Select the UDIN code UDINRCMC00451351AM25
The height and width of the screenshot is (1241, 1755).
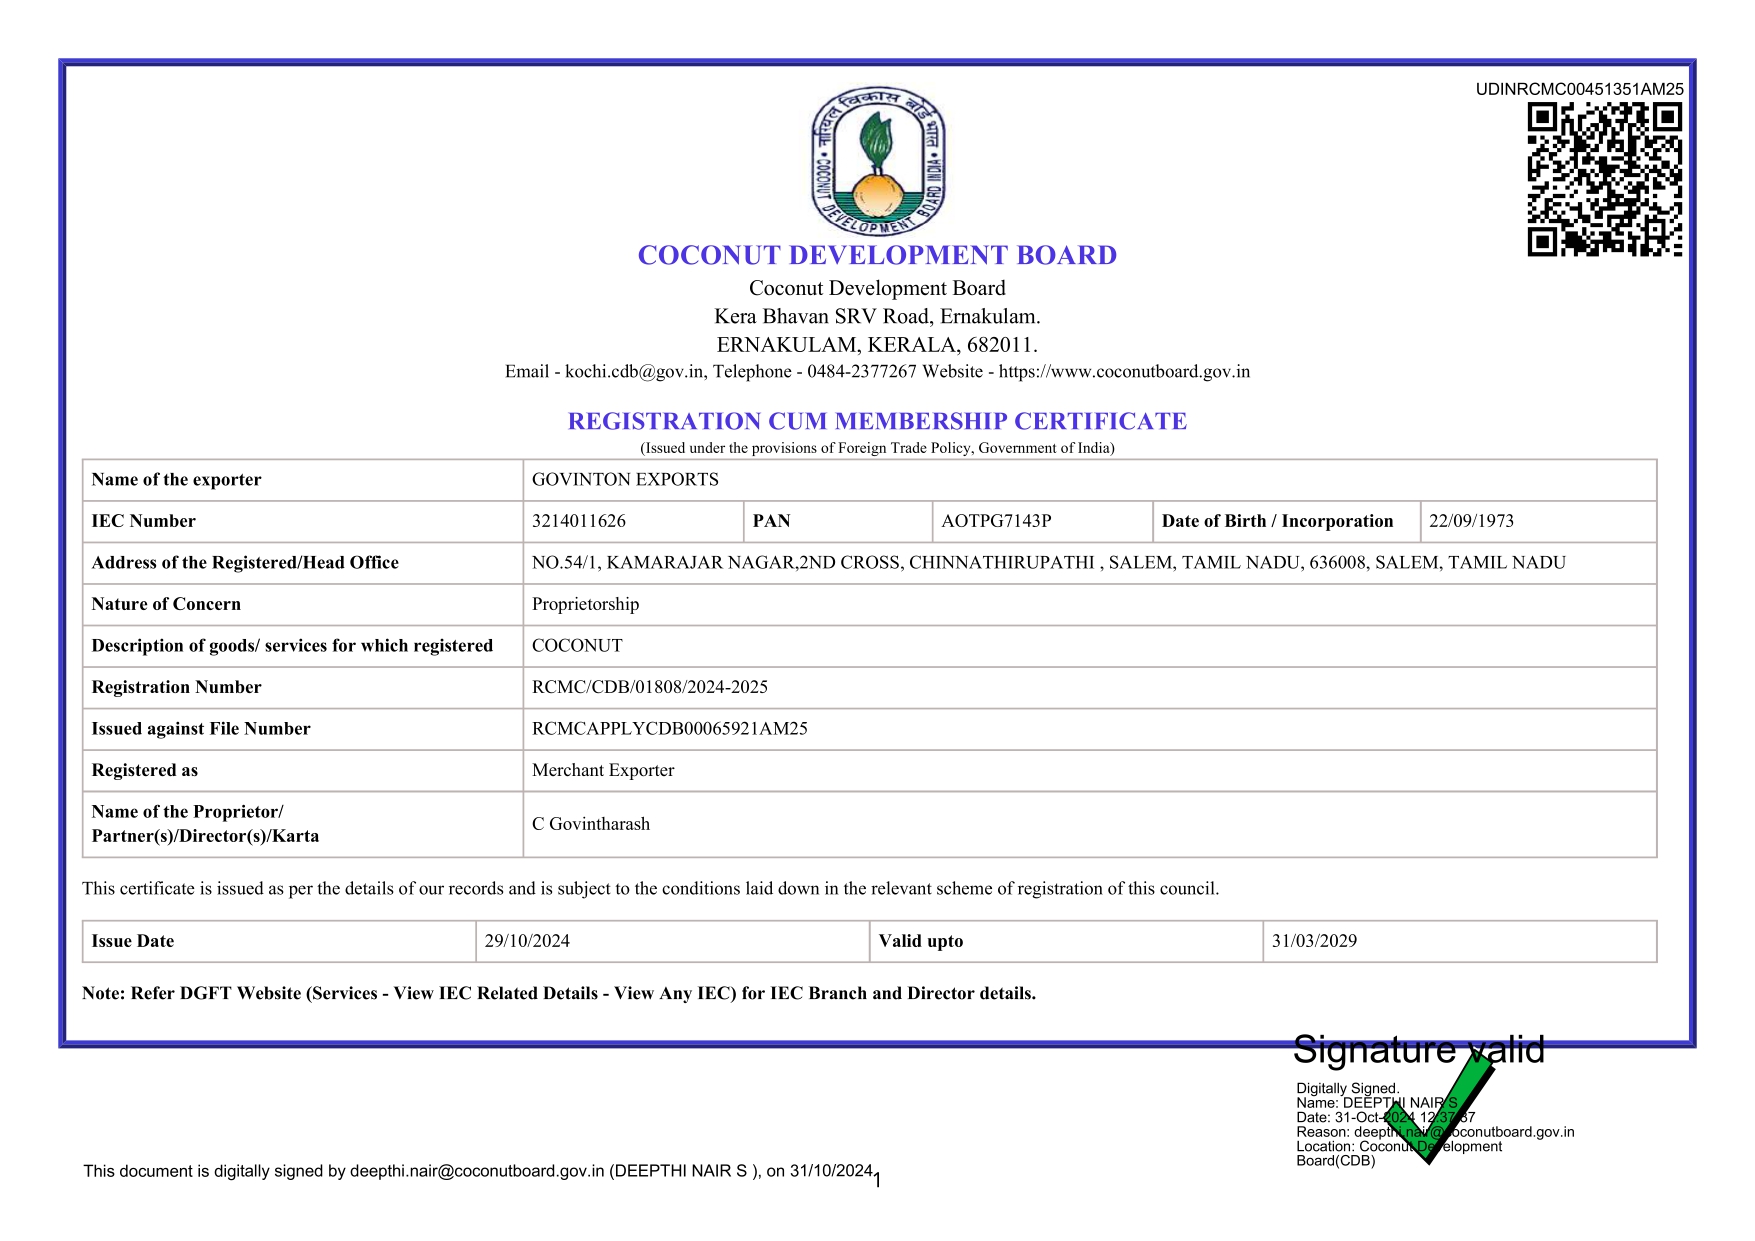[x=1579, y=89]
